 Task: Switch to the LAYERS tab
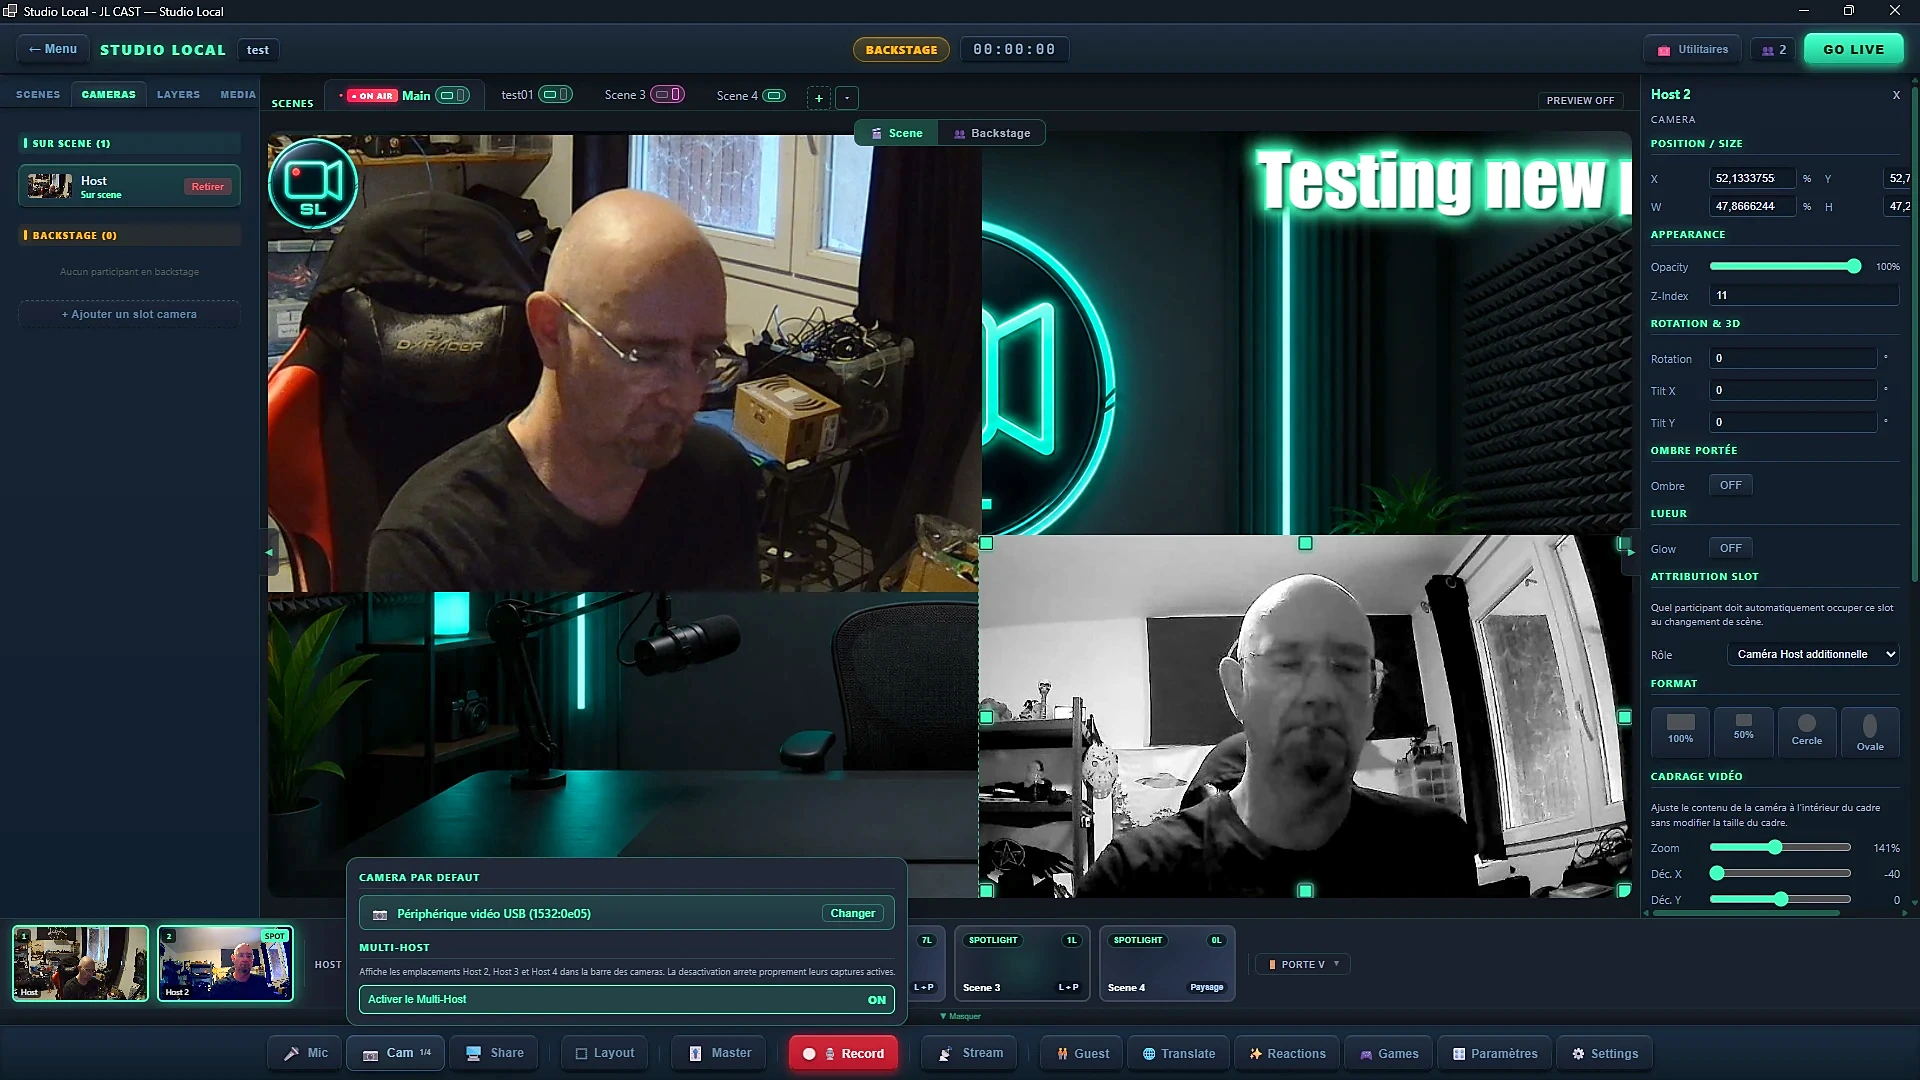pyautogui.click(x=178, y=94)
